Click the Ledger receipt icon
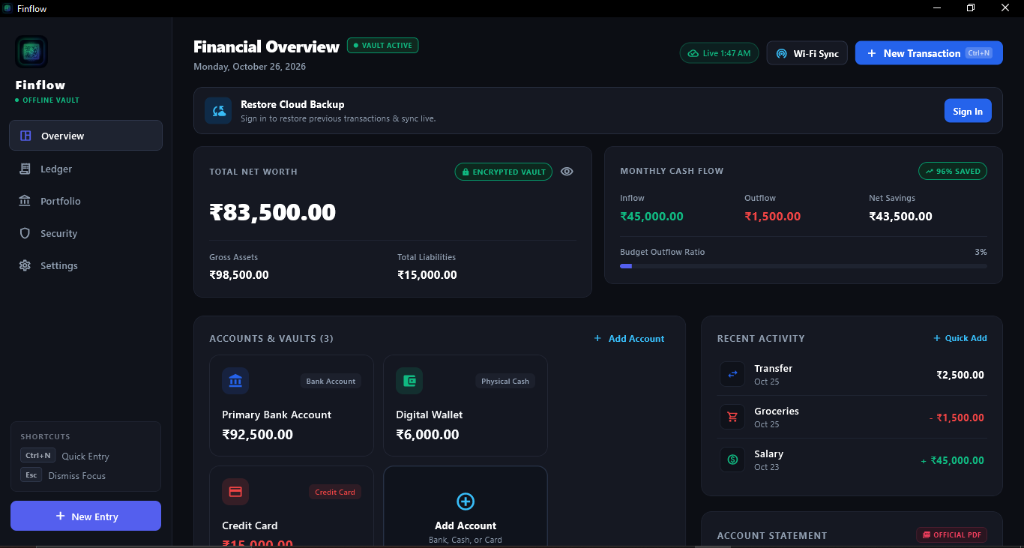1024x548 pixels. click(x=25, y=169)
